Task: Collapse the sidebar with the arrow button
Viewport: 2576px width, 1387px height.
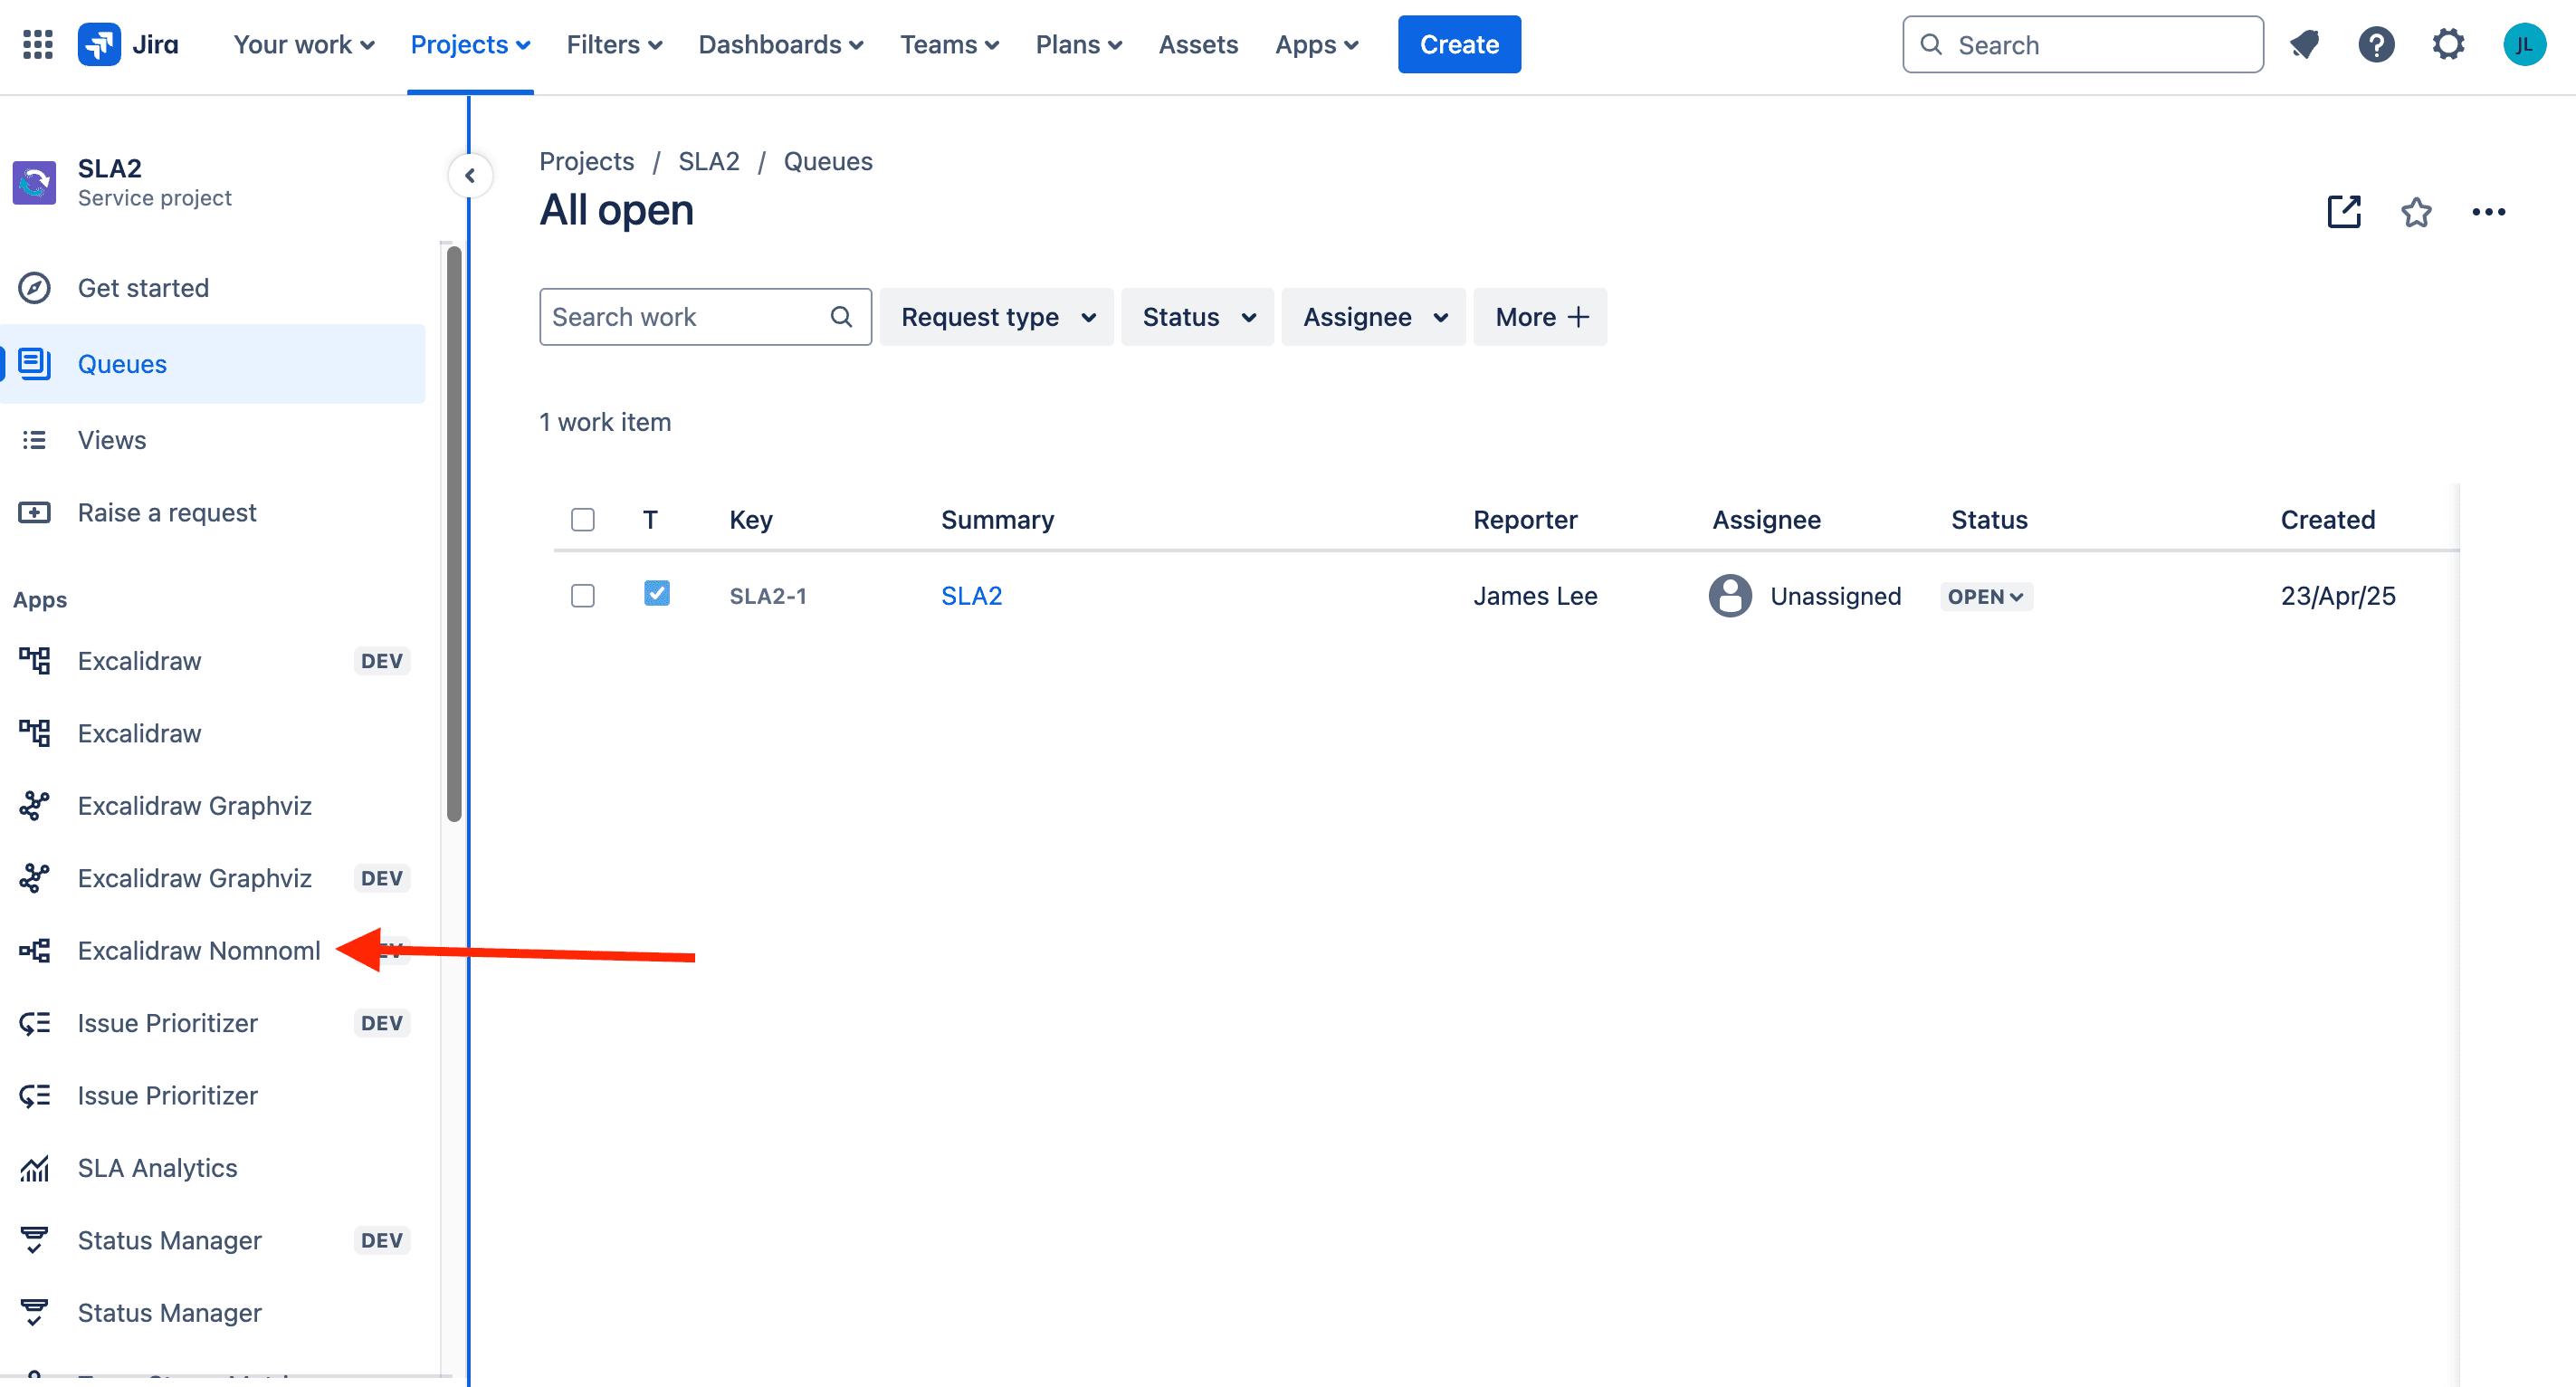Action: coord(470,176)
